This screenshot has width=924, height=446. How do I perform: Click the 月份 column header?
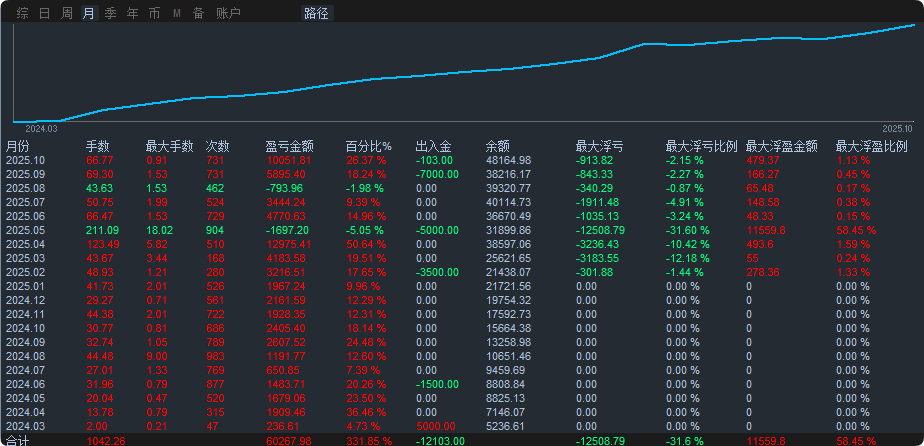click(x=17, y=146)
